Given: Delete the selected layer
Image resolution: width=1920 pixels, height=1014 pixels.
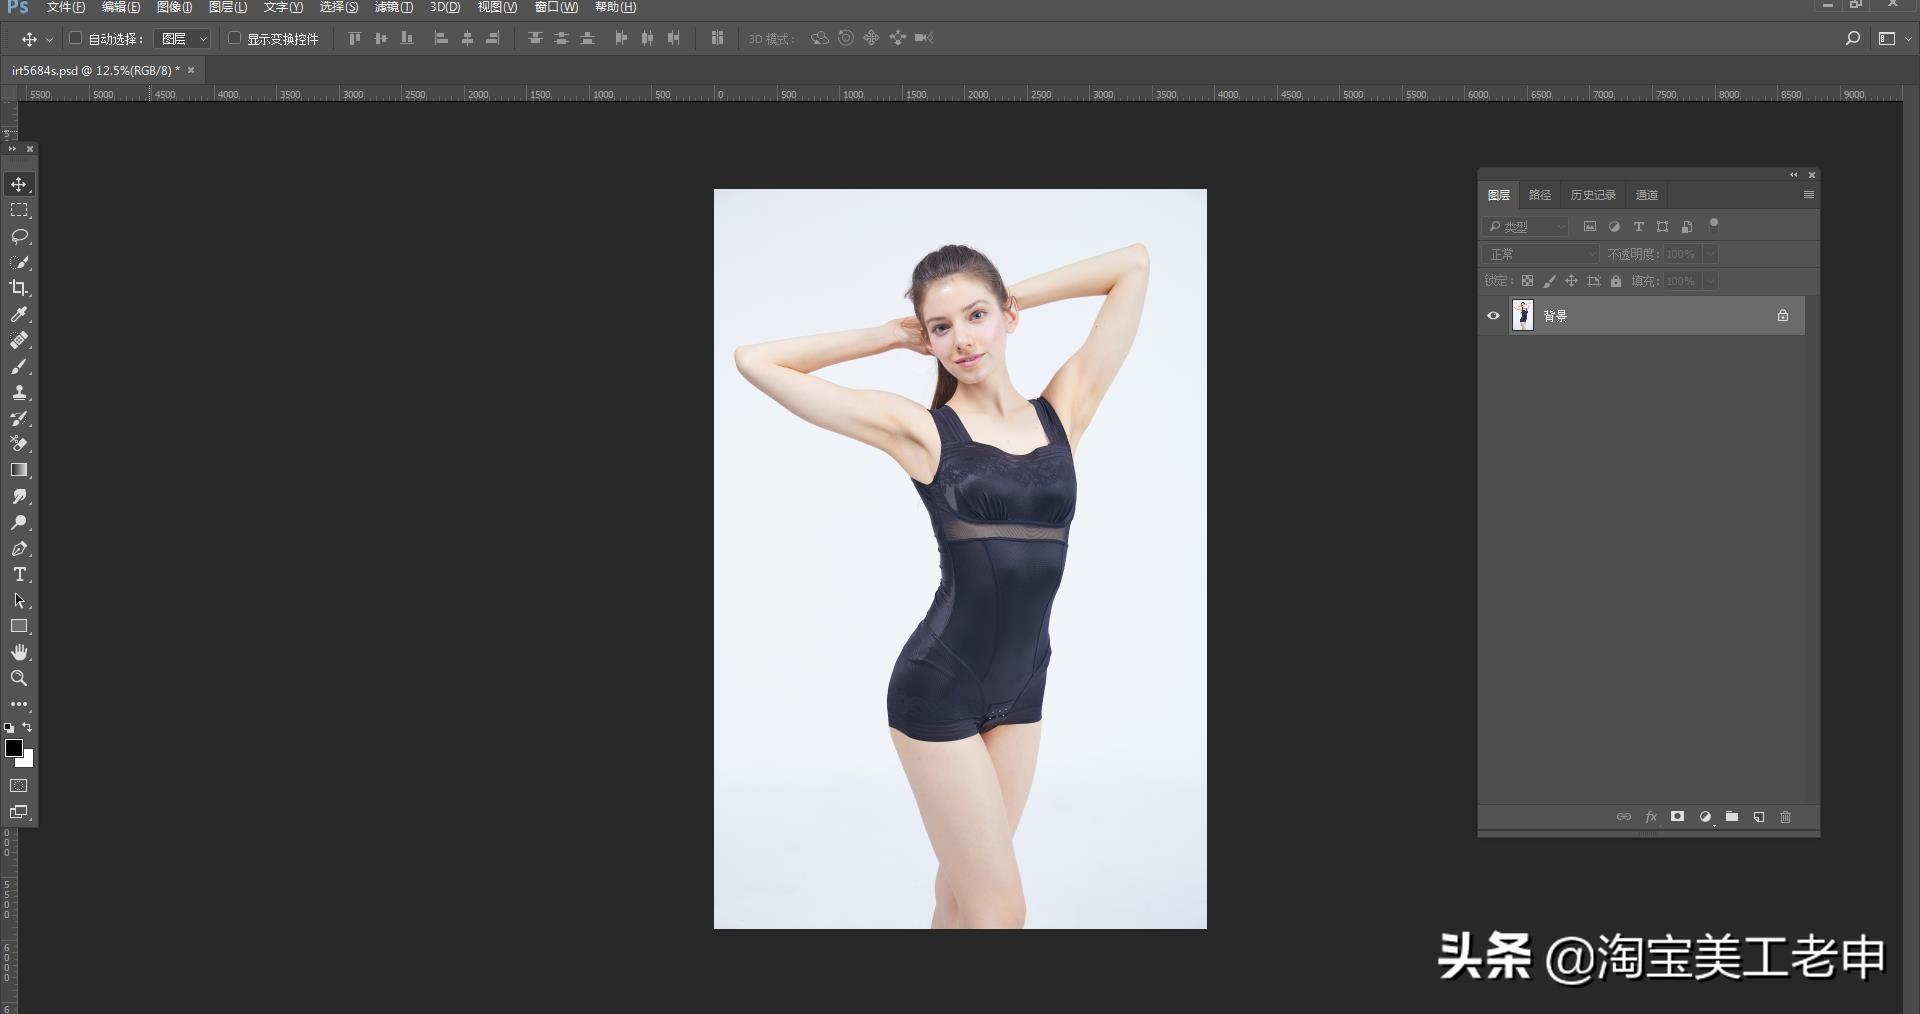Looking at the screenshot, I should point(1785,817).
